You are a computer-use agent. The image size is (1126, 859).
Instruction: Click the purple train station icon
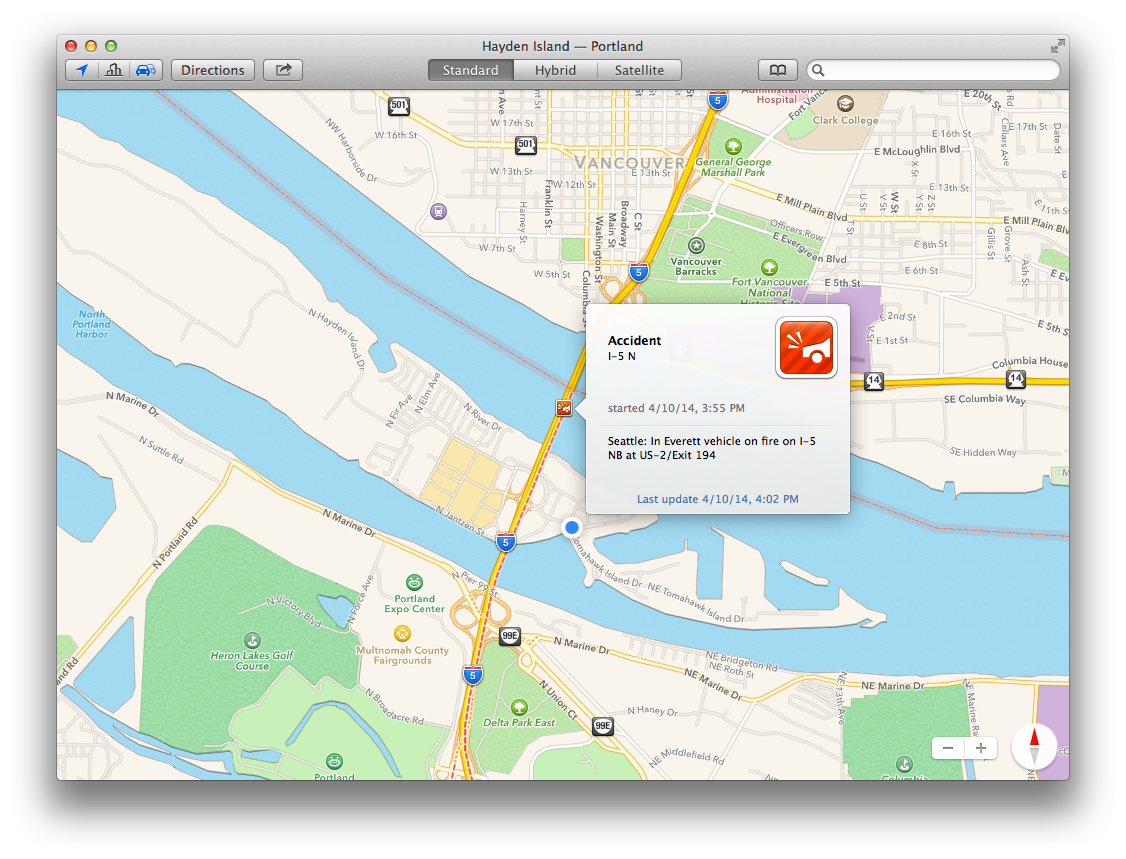click(x=438, y=211)
